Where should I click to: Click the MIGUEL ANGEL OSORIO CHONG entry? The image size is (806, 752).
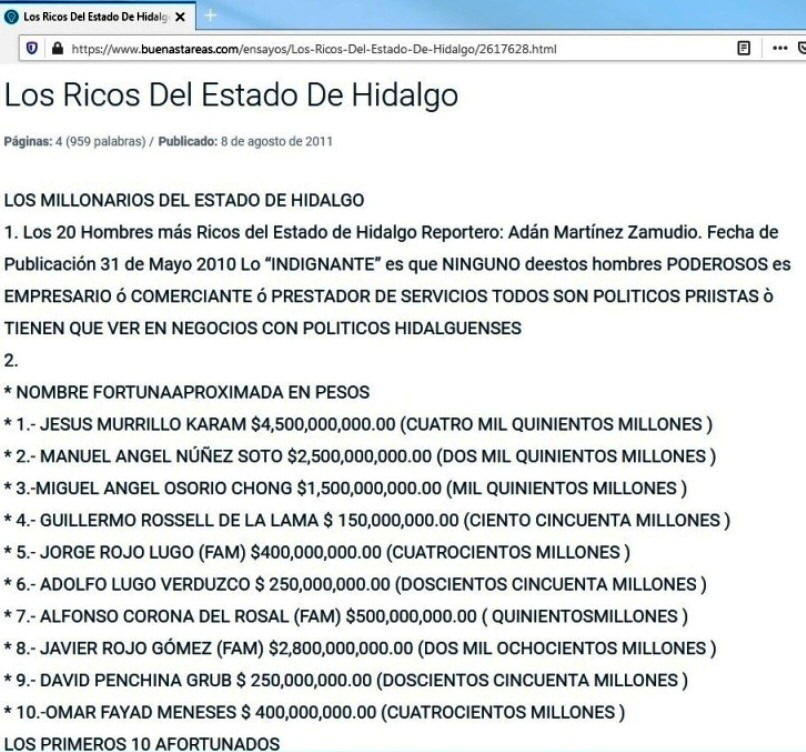(x=345, y=488)
